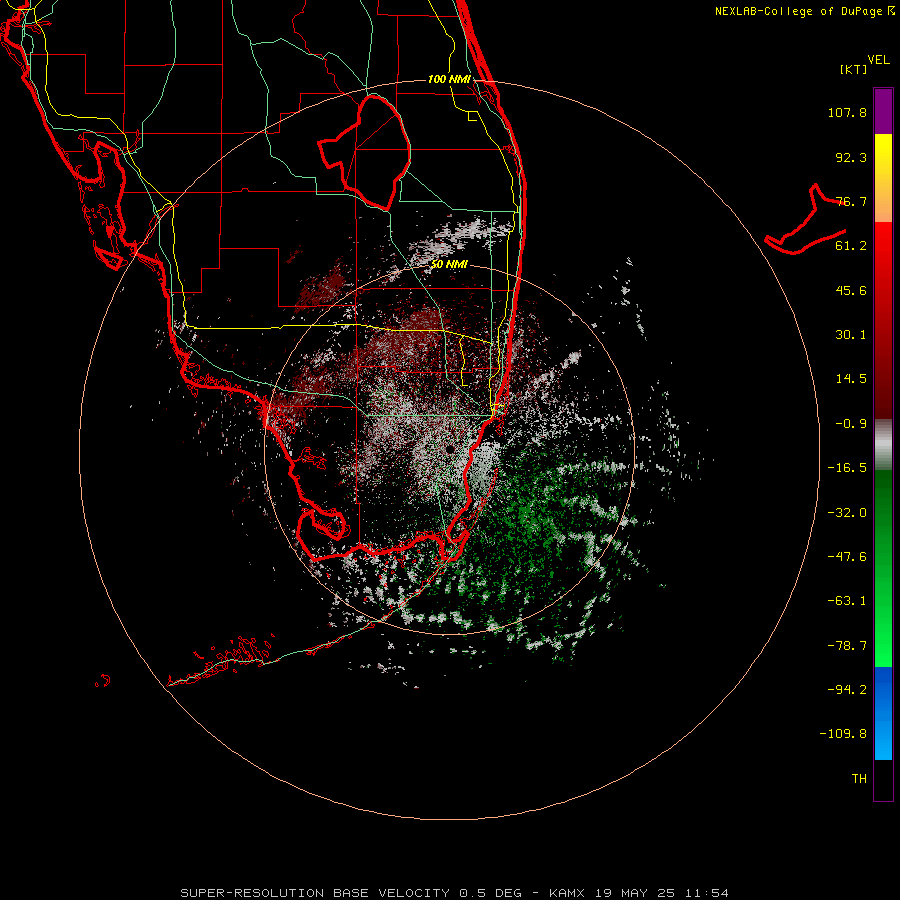Click the TH label on the scale
This screenshot has width=900, height=900.
click(859, 779)
